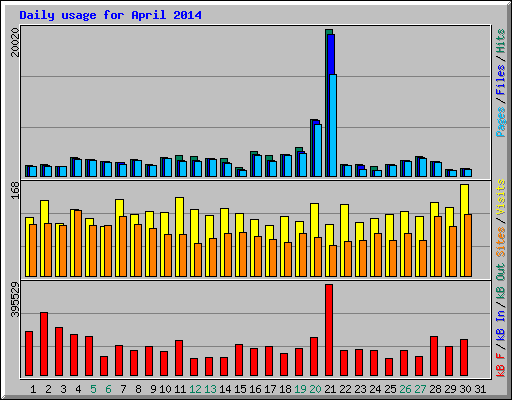
Task: Click the day 11 axis label
Action: pos(180,389)
